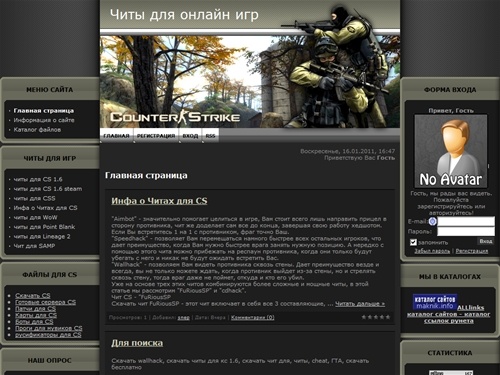Screen dimensions: 500x375
Task: Open the Для поиска article title
Action: click(137, 343)
